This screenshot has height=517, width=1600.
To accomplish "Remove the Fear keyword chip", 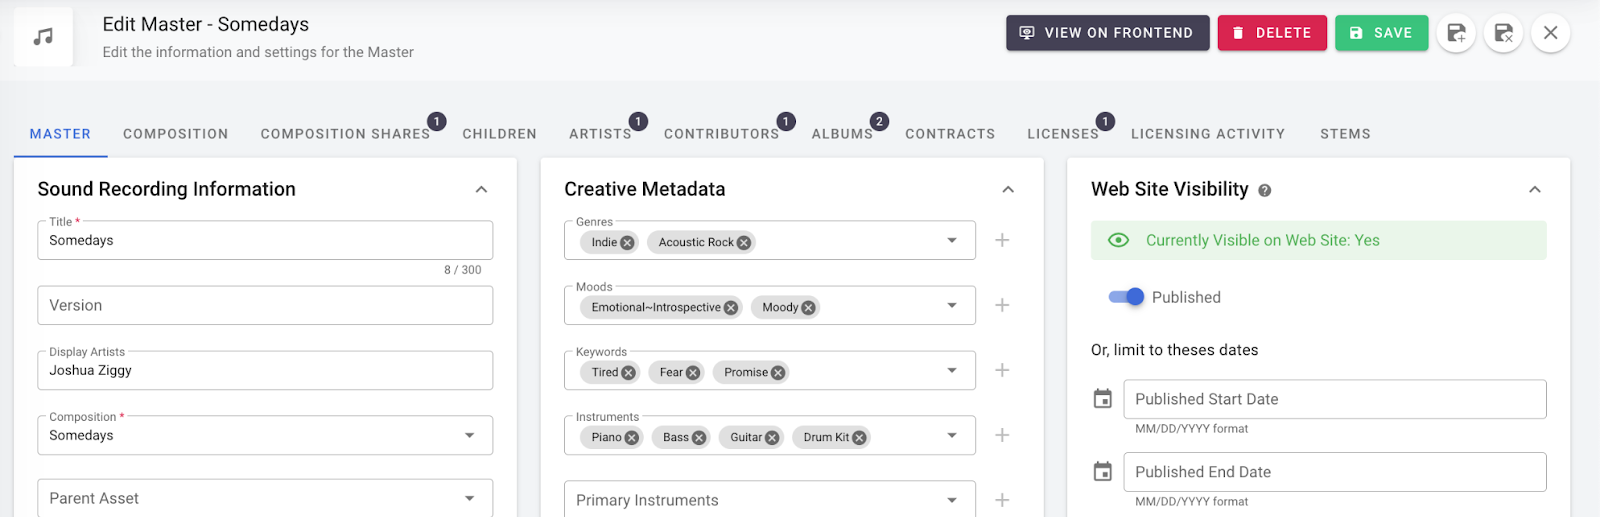I will coord(693,373).
